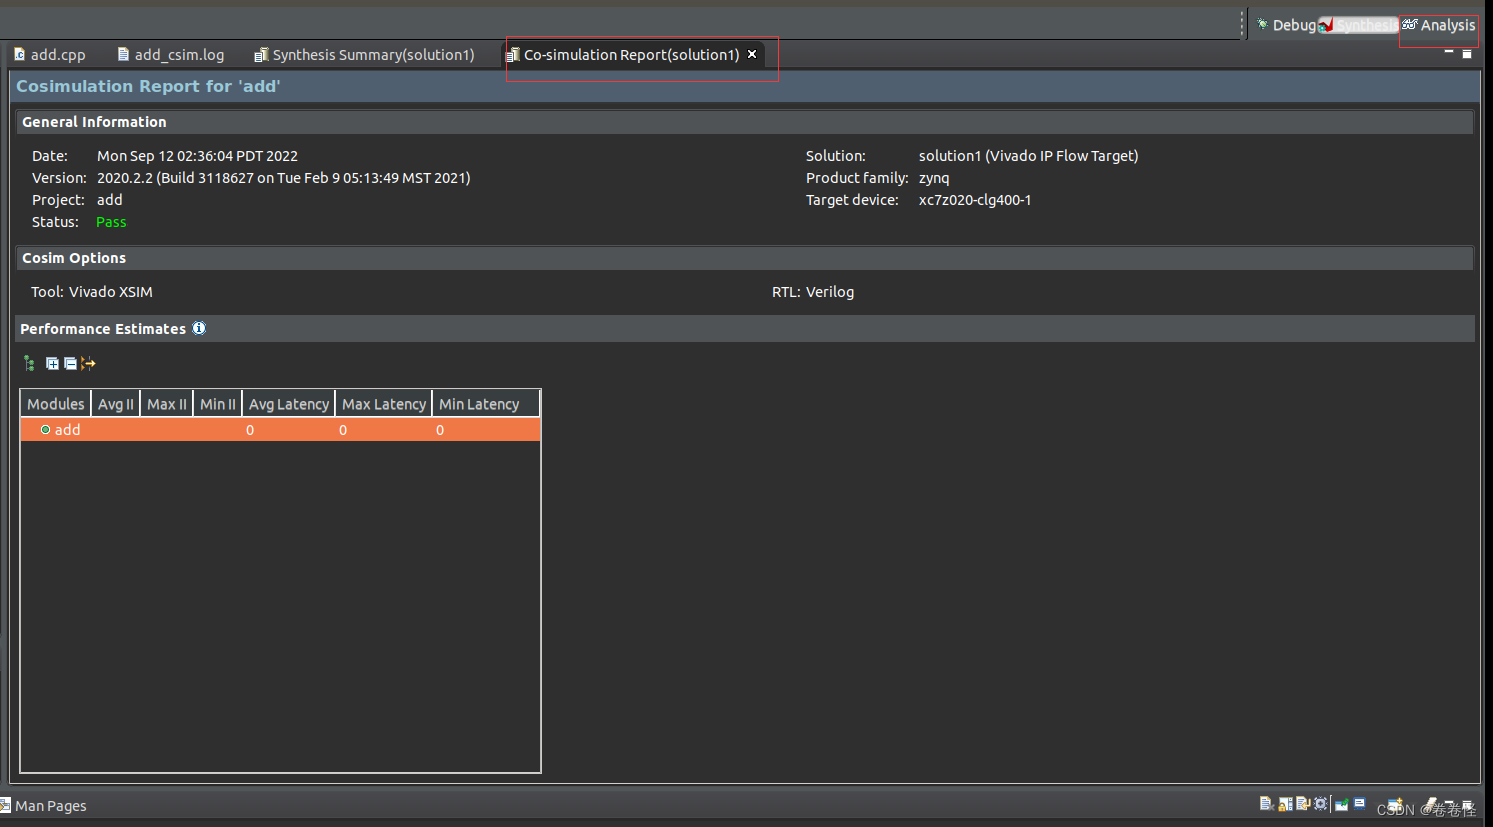Screen dimensions: 1493x827
Task: Open the Performance Estimates info icon
Action: click(x=198, y=328)
